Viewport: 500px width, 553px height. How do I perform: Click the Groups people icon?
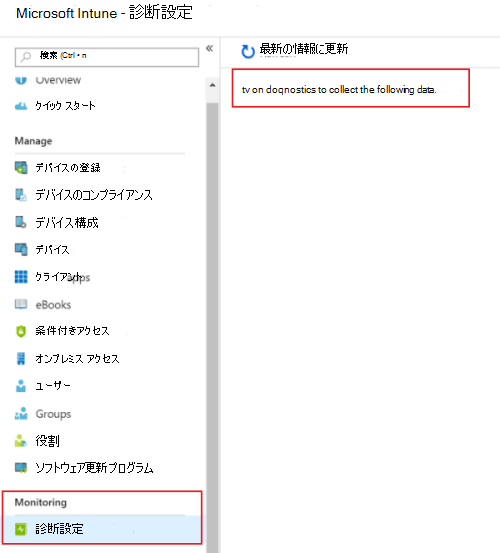(21, 413)
